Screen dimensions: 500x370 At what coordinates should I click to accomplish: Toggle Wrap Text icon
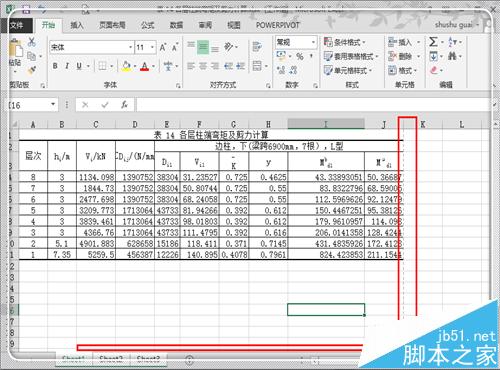257,47
